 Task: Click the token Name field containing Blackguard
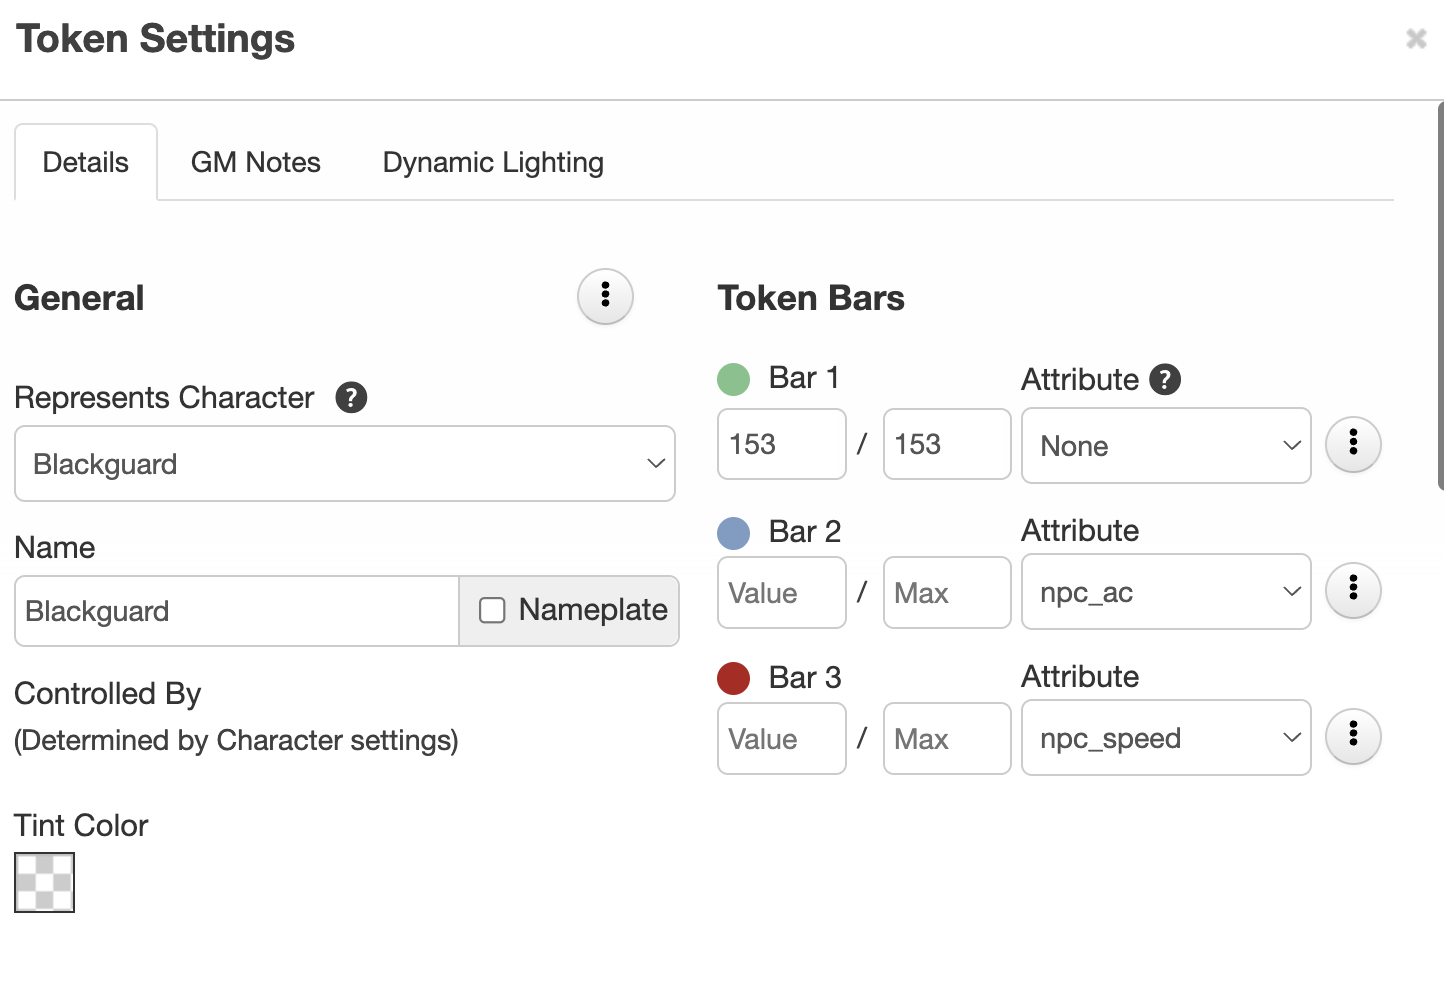(x=237, y=611)
